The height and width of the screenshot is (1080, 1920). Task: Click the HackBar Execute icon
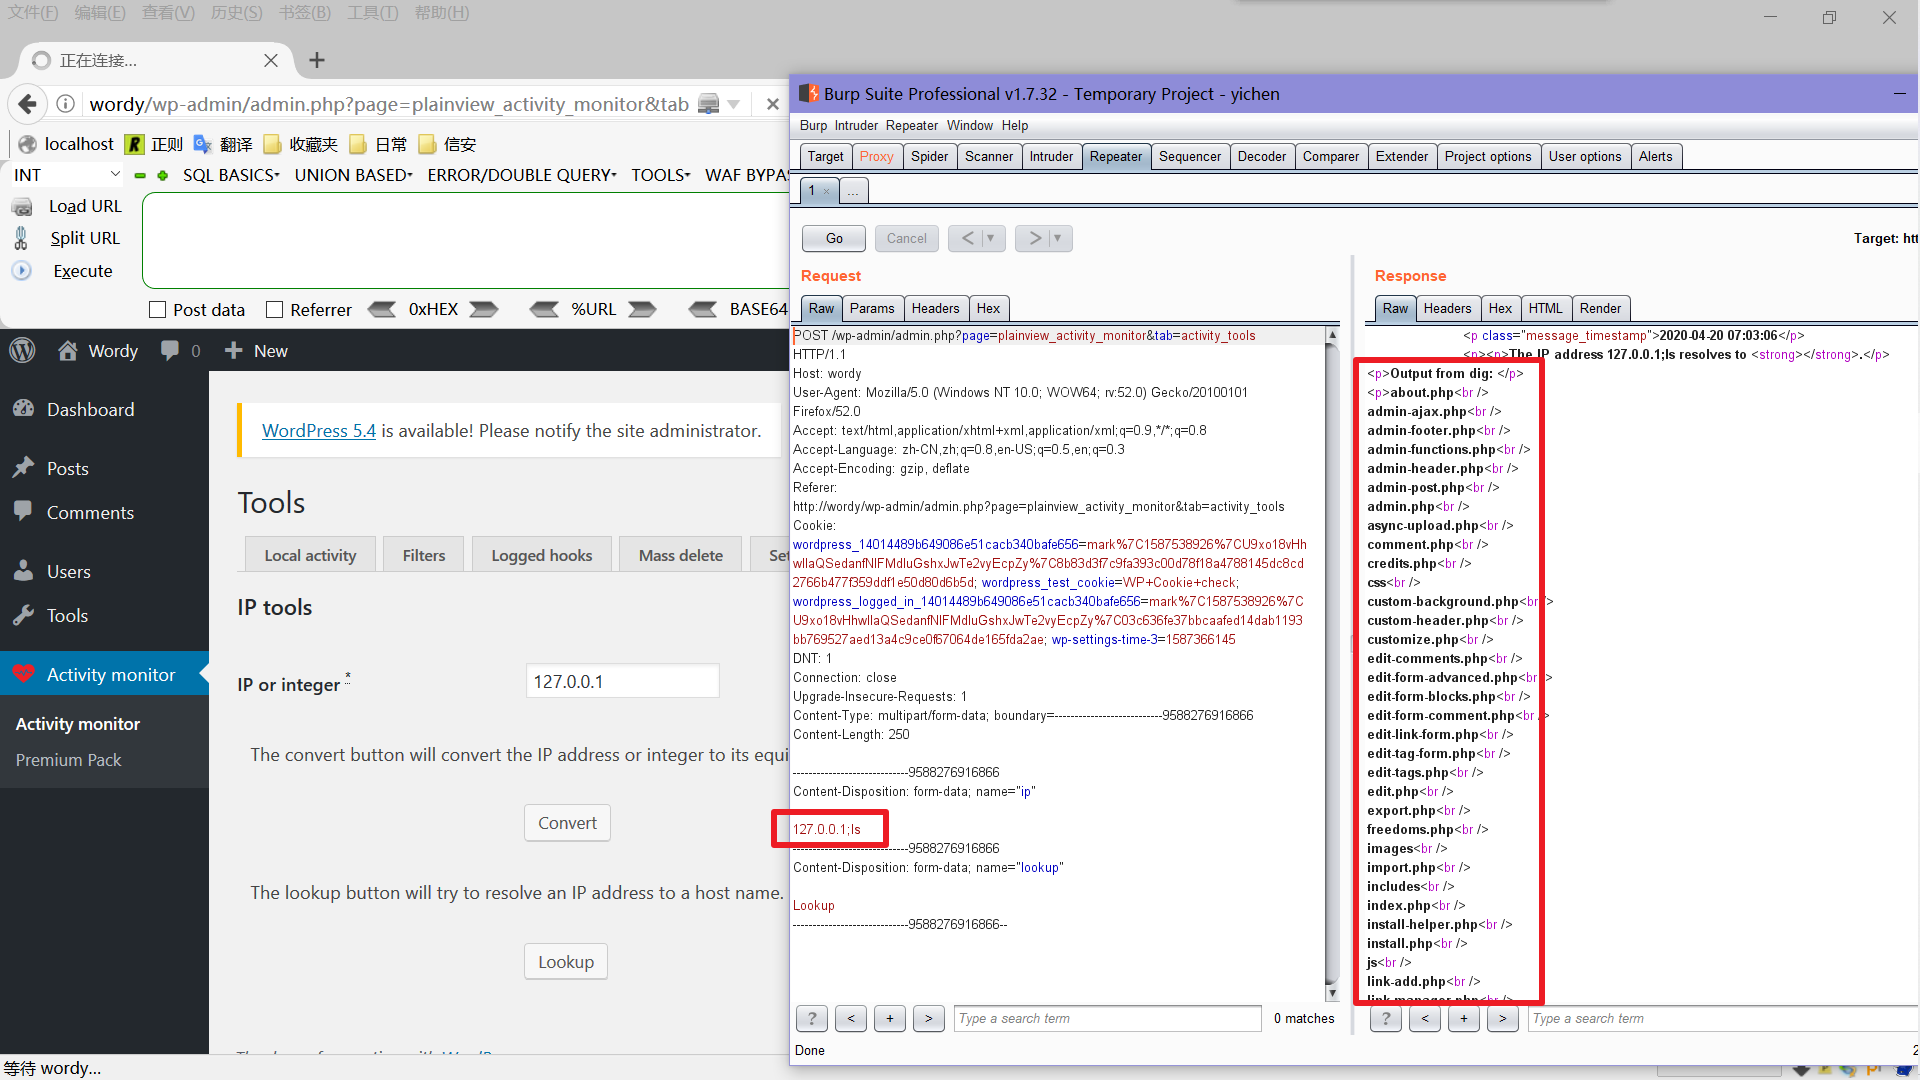pyautogui.click(x=22, y=271)
